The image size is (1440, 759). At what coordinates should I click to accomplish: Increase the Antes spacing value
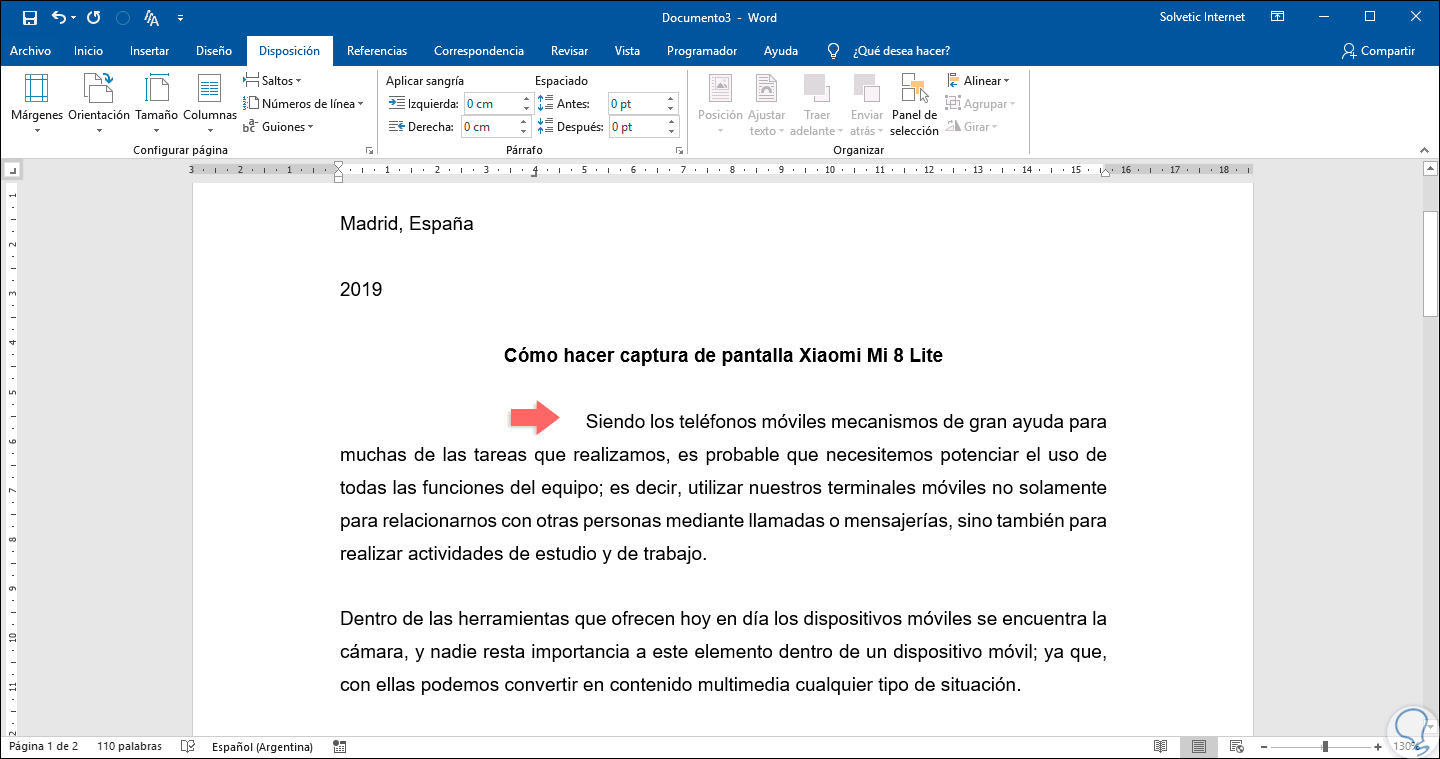coord(672,99)
